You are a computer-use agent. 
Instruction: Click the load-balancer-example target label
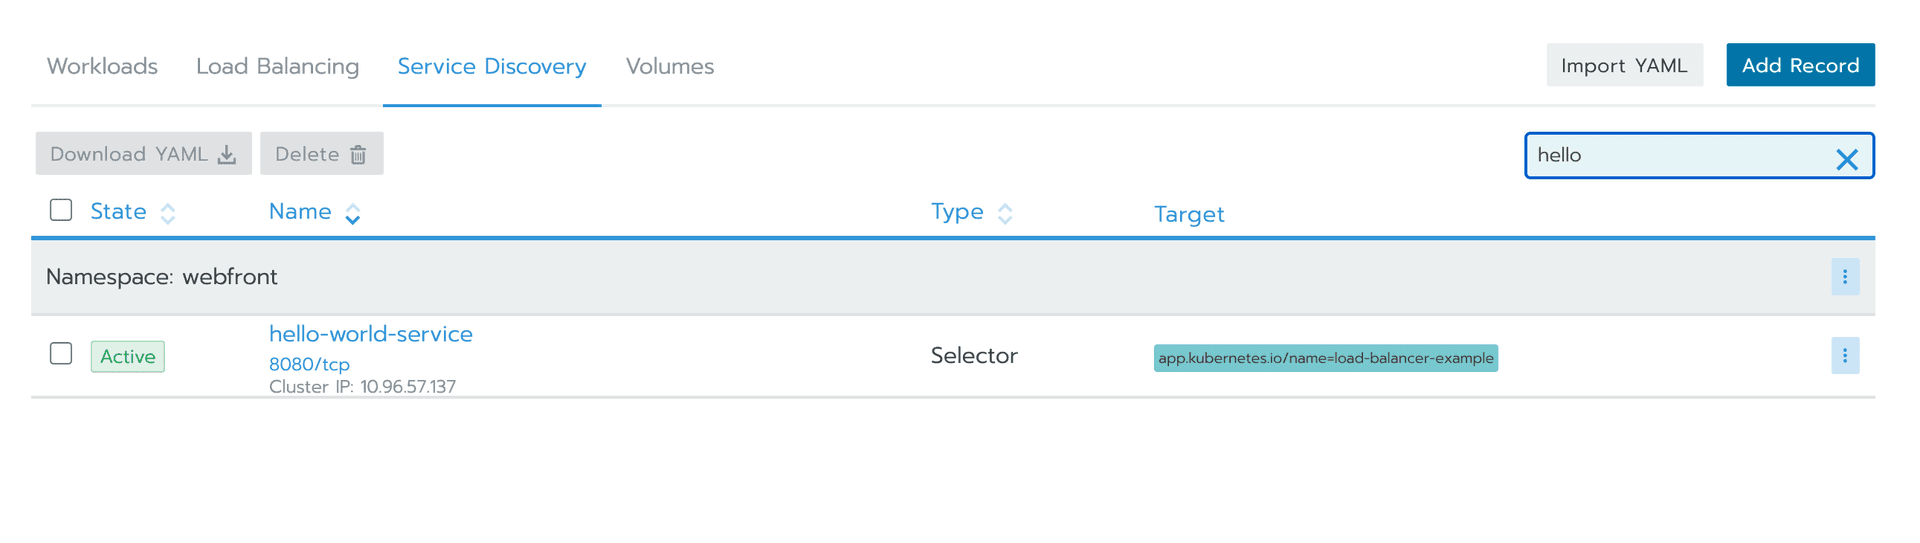click(x=1325, y=358)
